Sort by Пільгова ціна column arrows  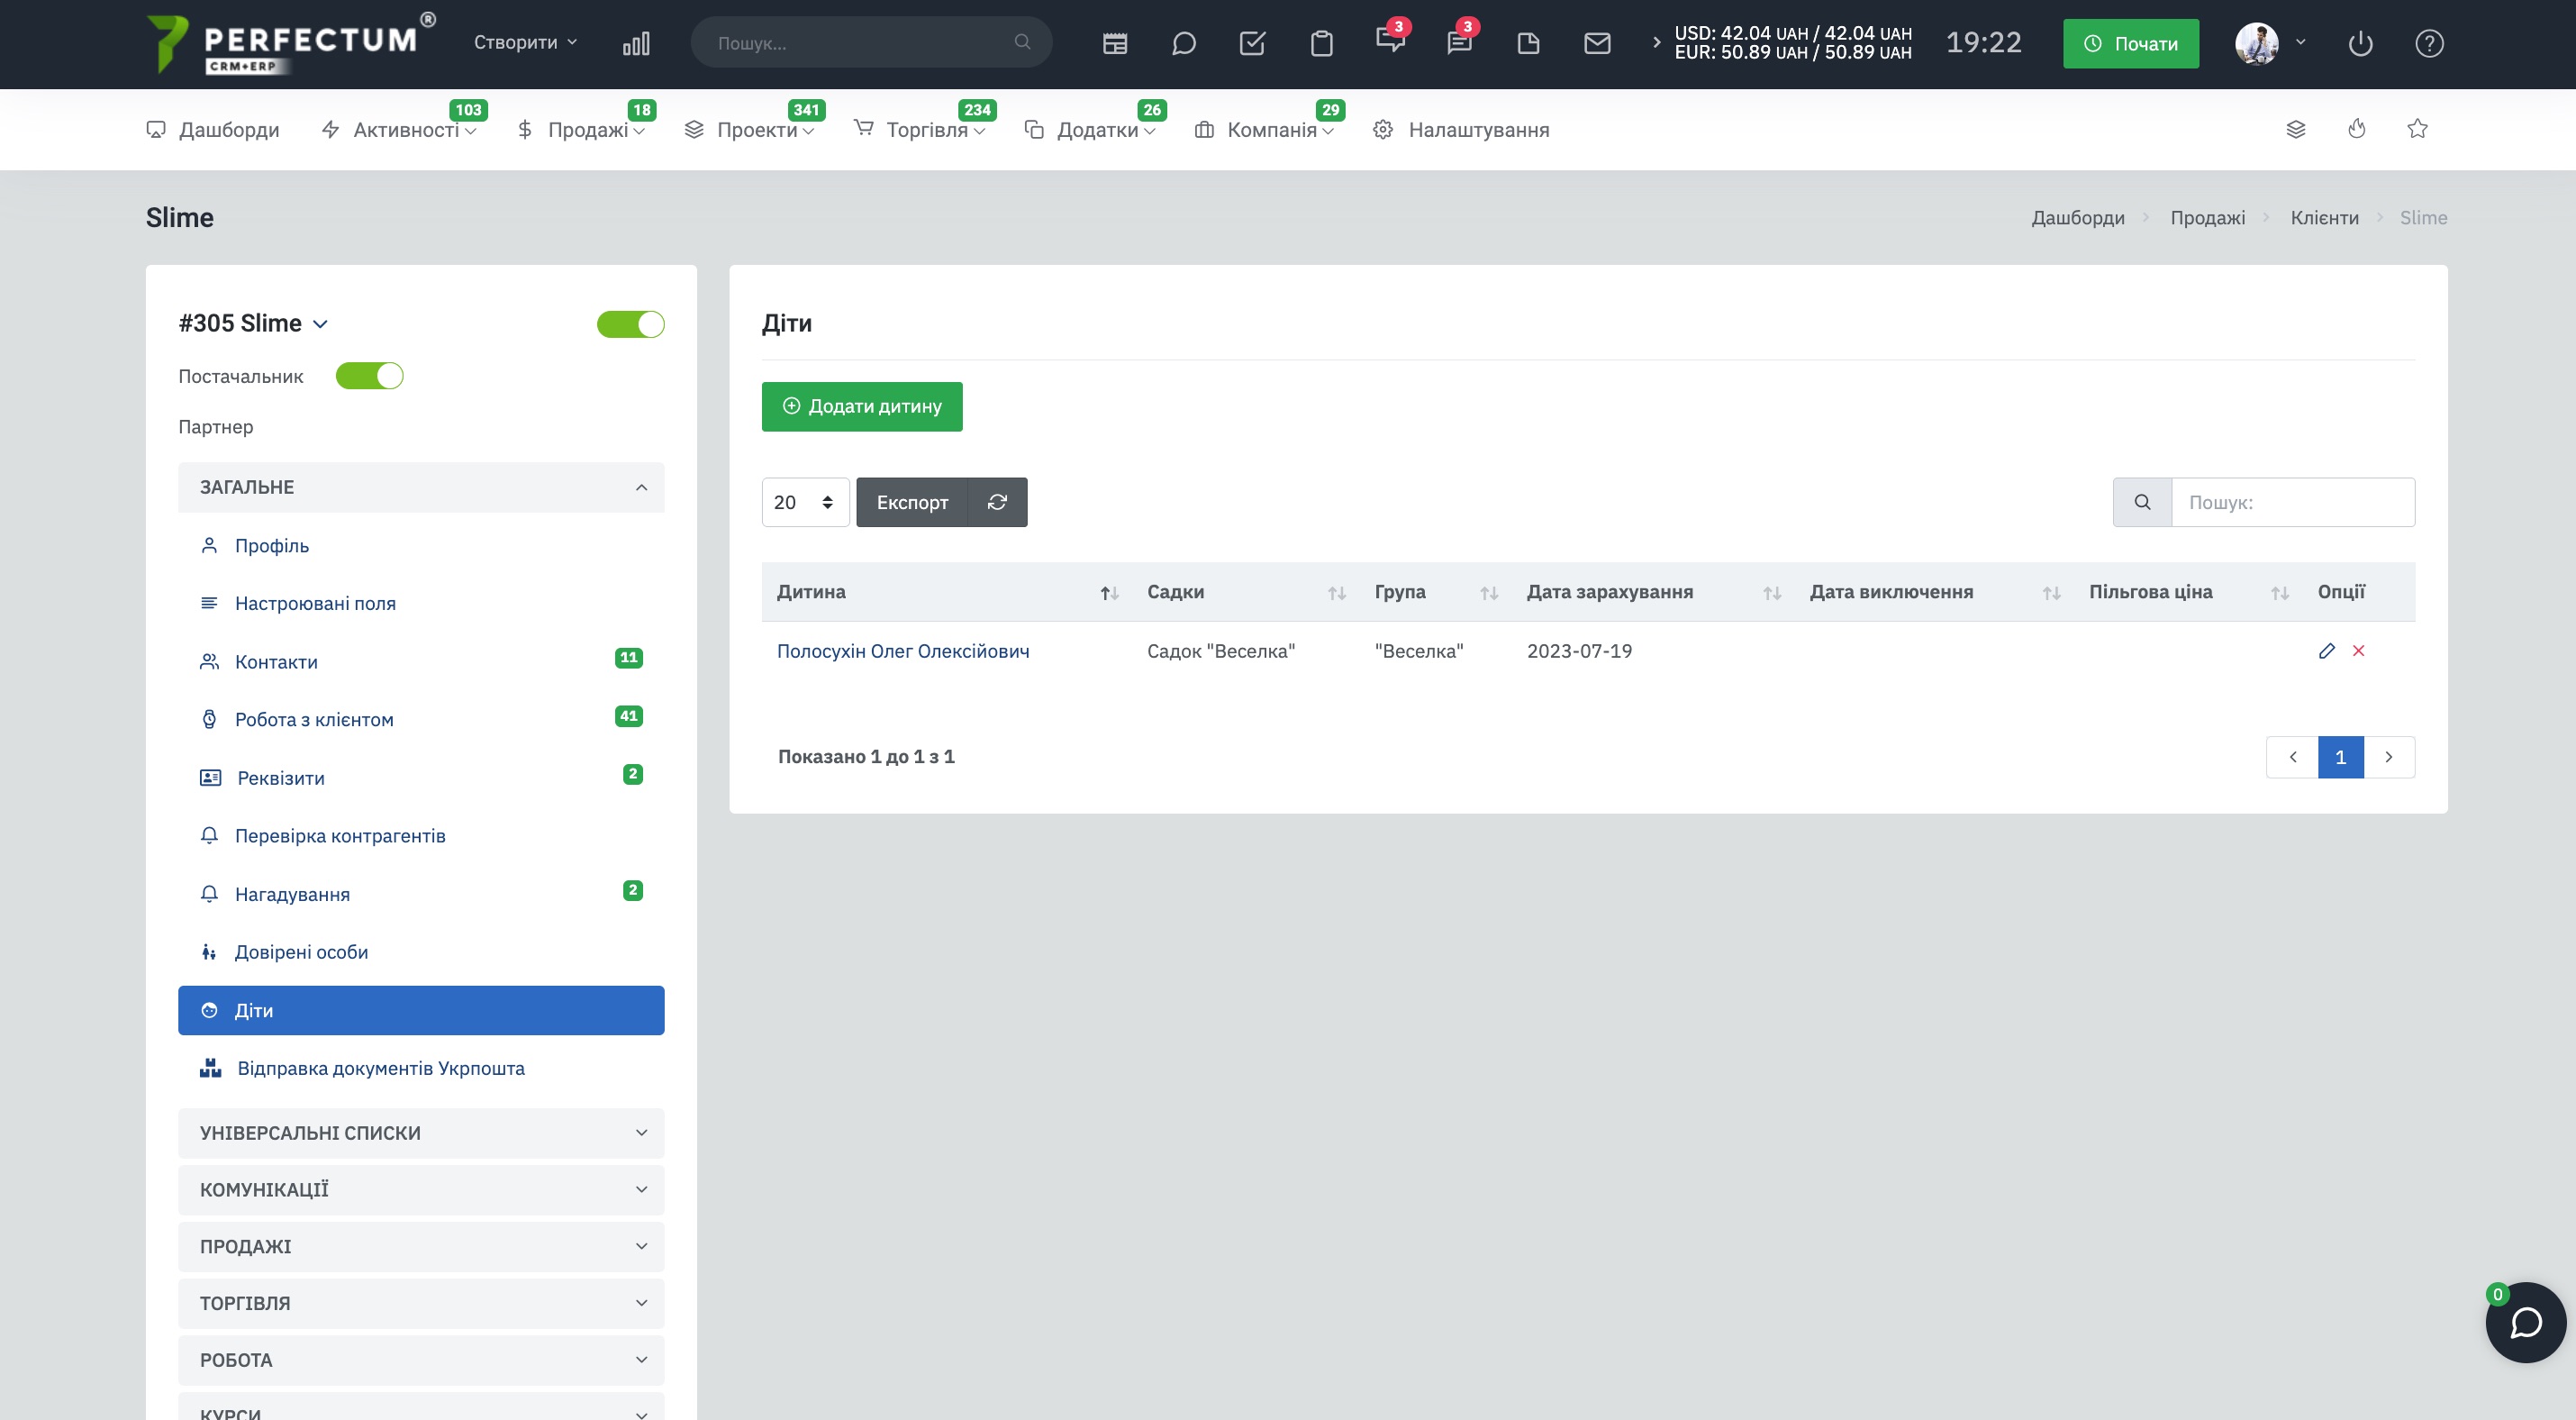tap(2280, 593)
